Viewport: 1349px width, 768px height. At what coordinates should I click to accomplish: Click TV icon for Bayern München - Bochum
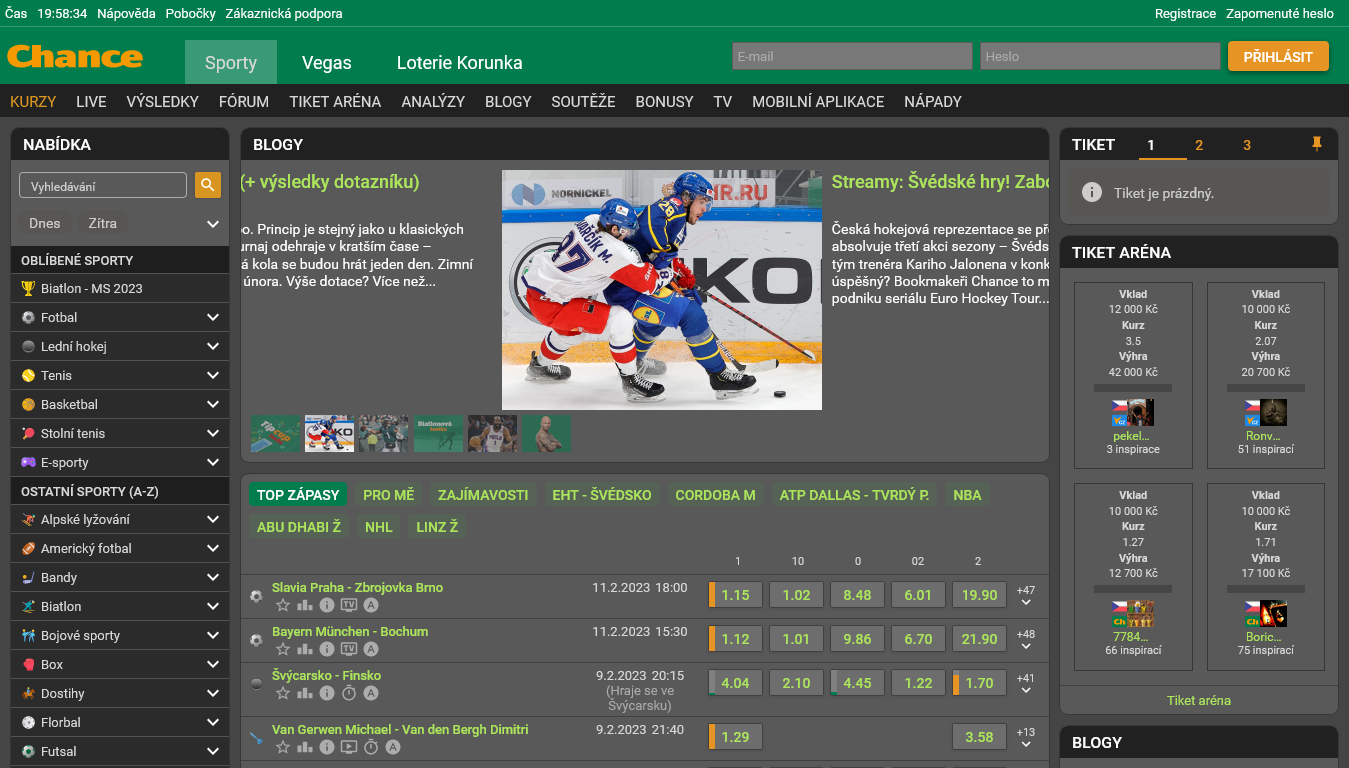pos(349,649)
